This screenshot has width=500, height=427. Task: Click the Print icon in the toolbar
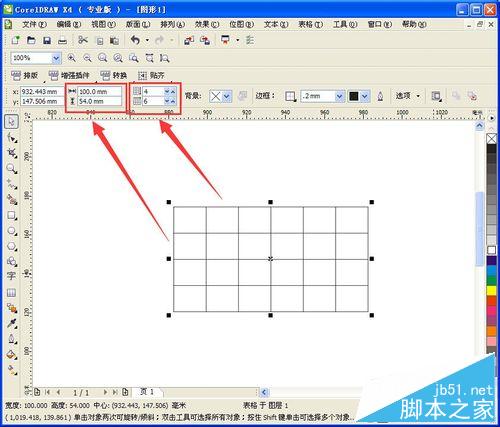point(62,41)
